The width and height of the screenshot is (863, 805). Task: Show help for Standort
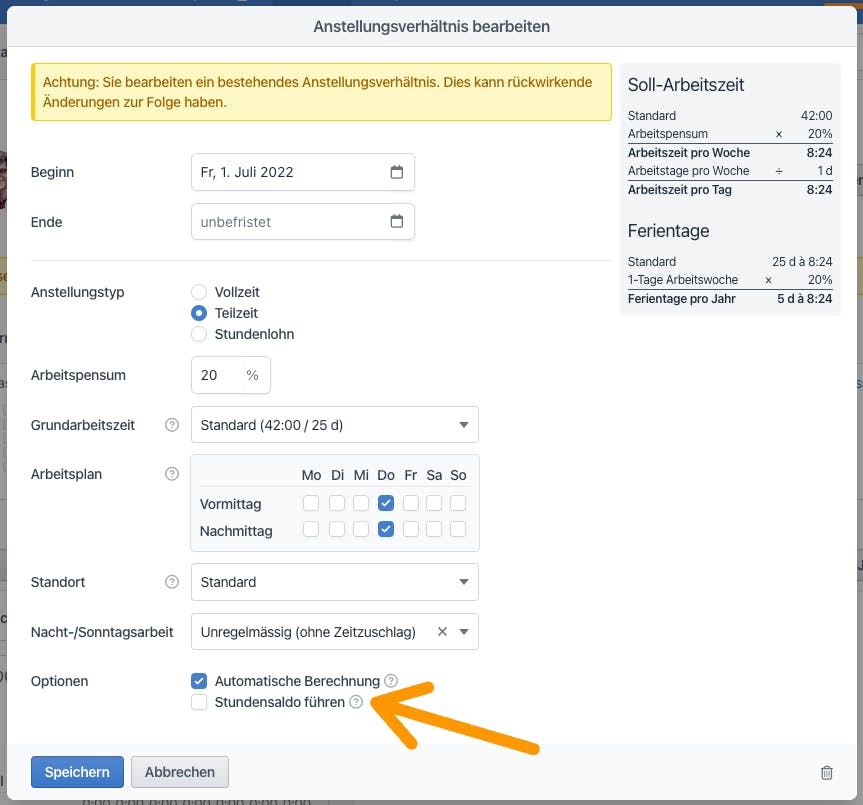(x=172, y=582)
